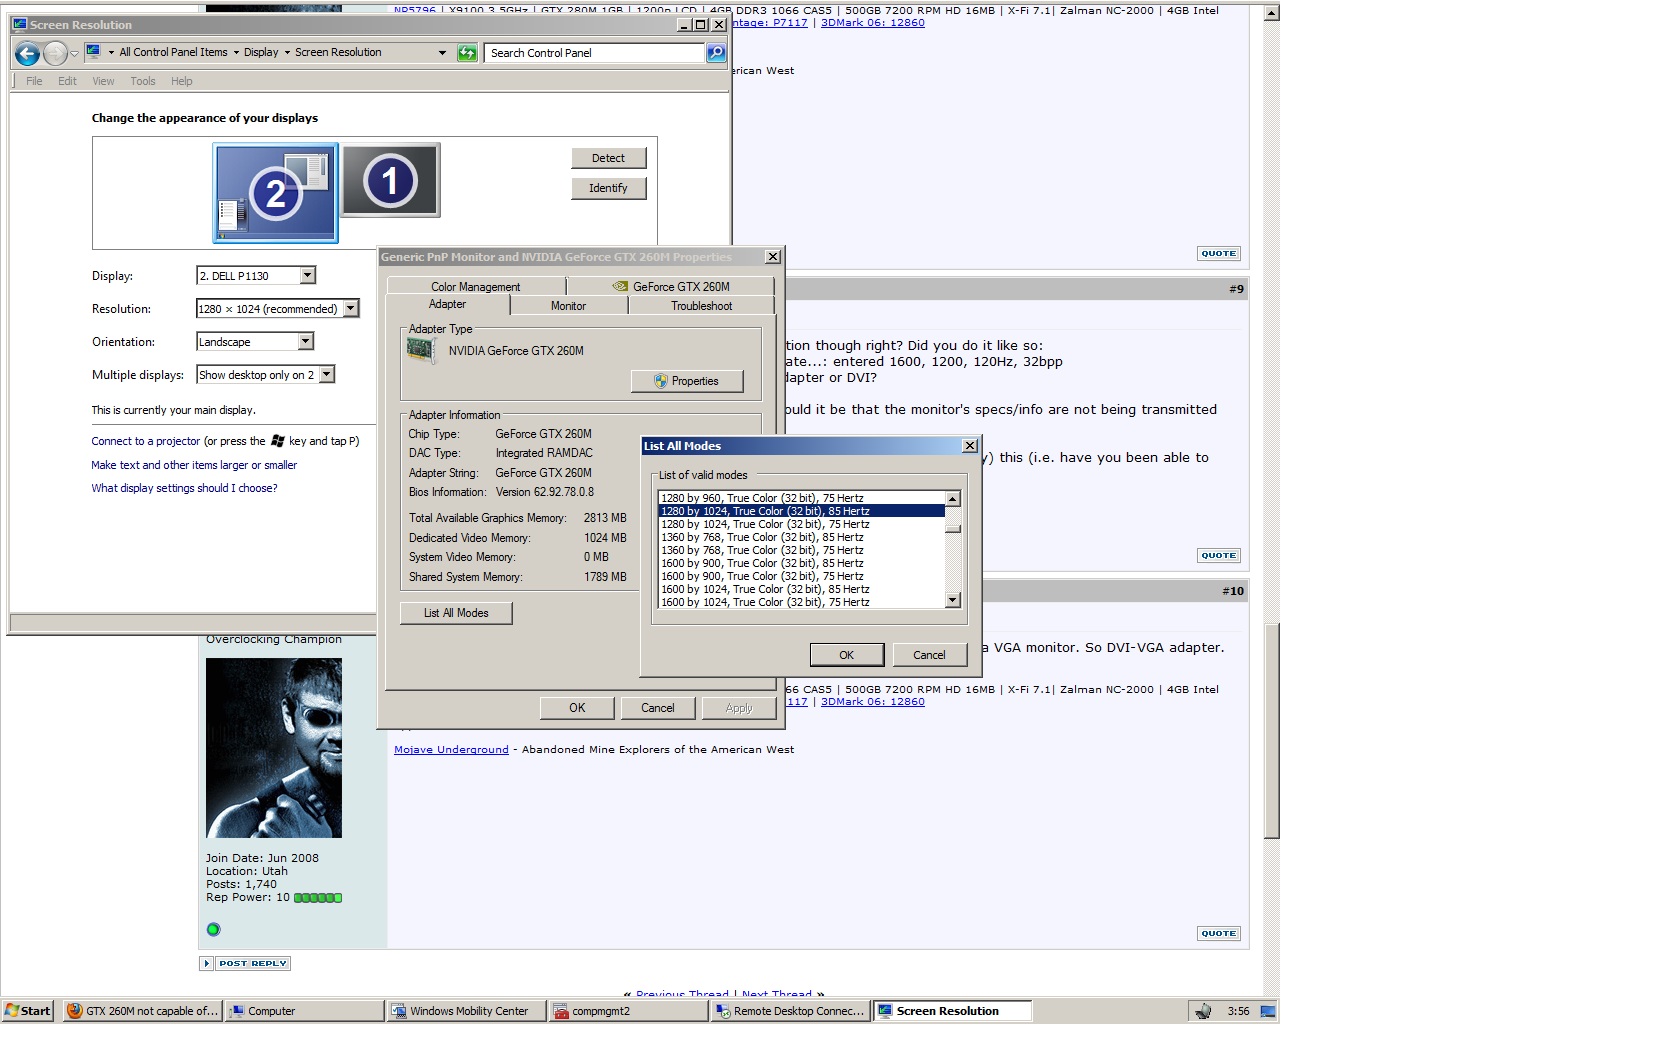Click Connect to a projector link
This screenshot has height=1050, width=1680.
(x=146, y=441)
